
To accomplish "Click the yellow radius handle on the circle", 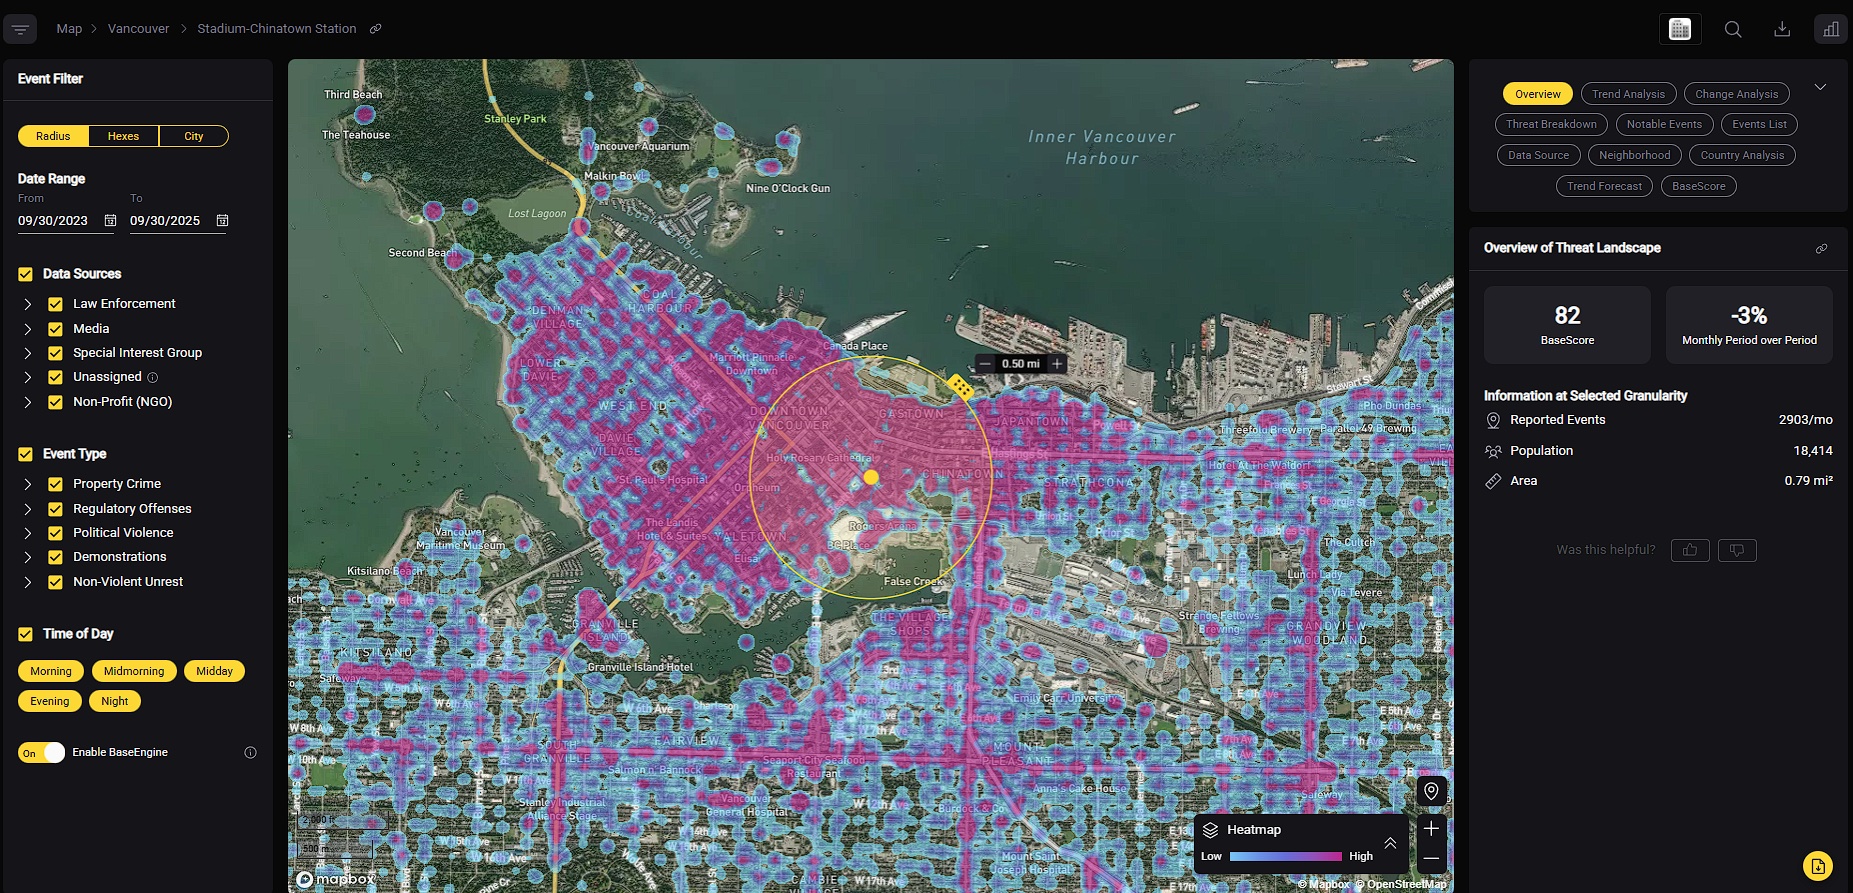I will (960, 386).
